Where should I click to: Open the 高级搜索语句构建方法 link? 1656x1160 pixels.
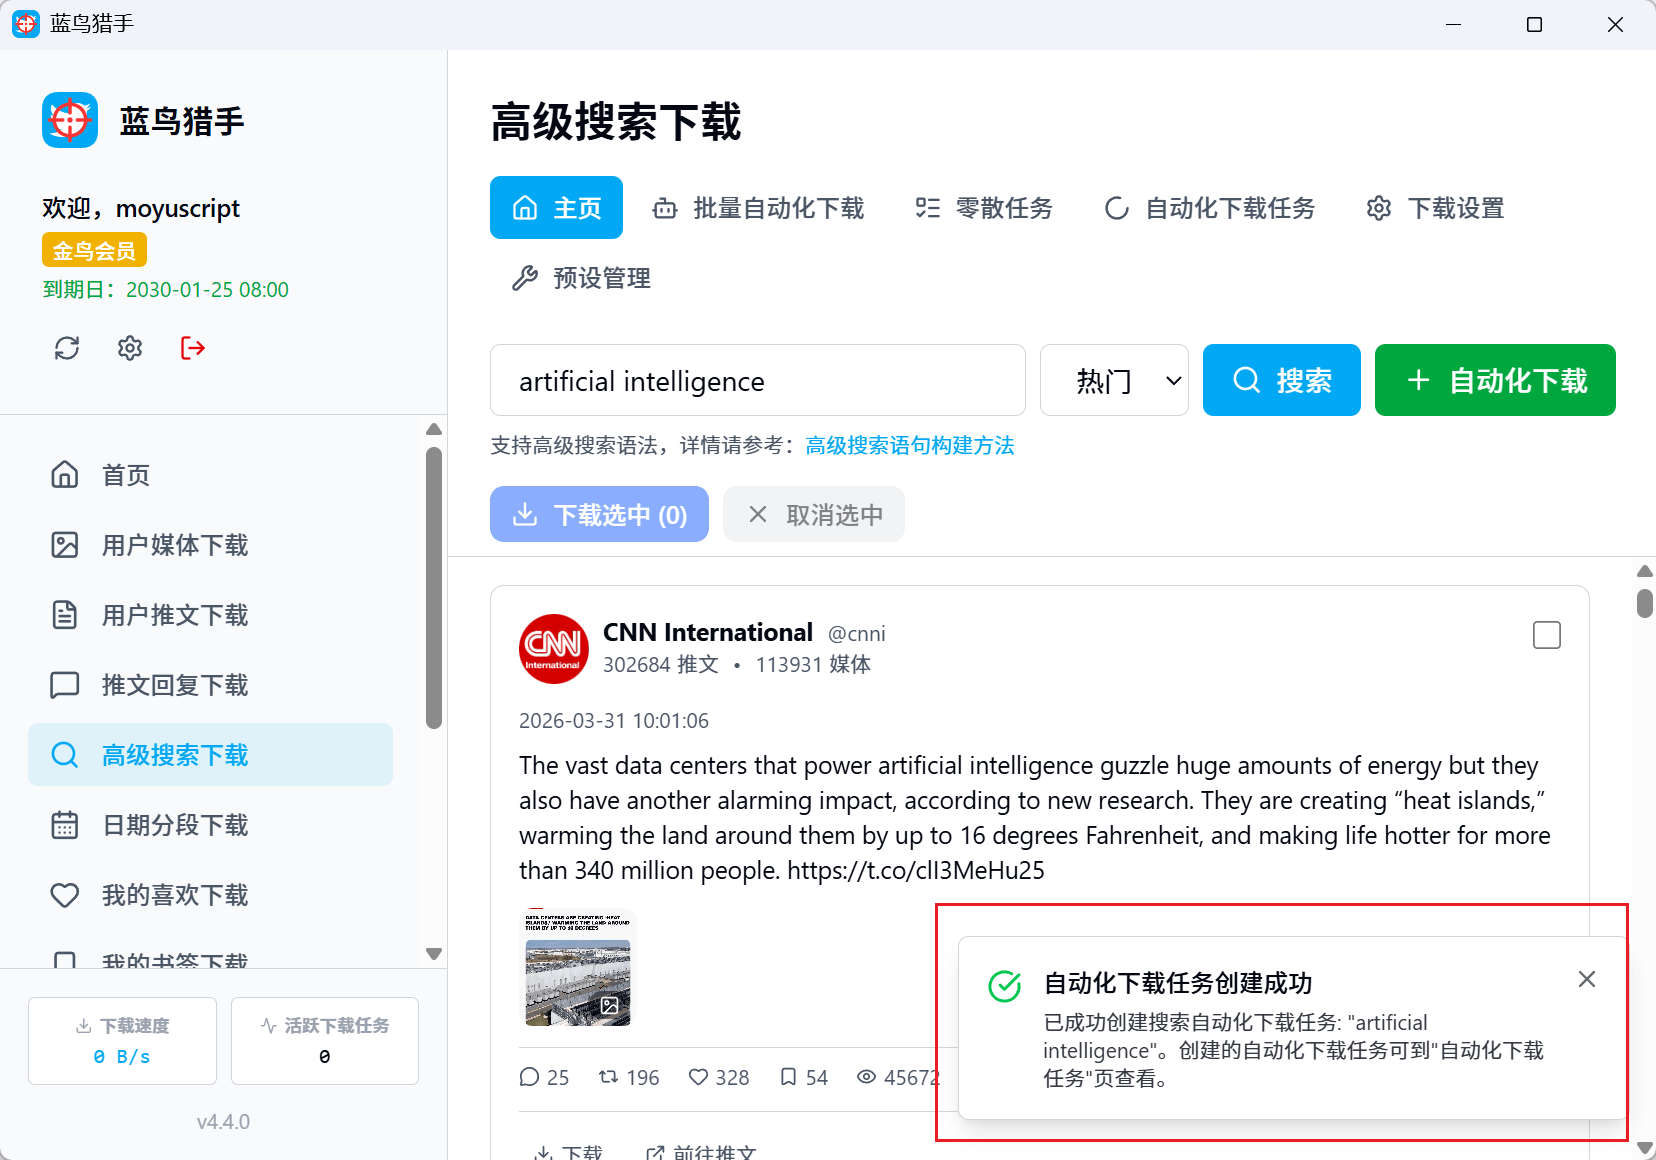point(909,446)
